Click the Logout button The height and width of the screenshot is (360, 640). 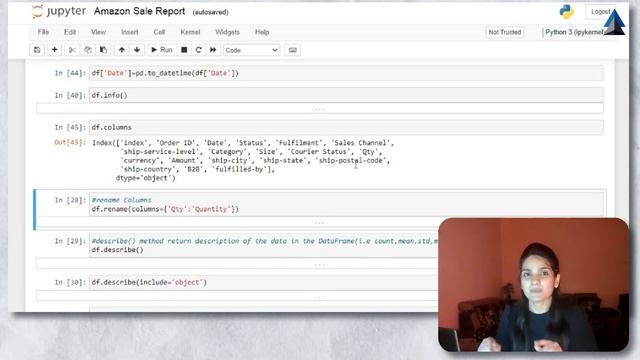tap(600, 11)
